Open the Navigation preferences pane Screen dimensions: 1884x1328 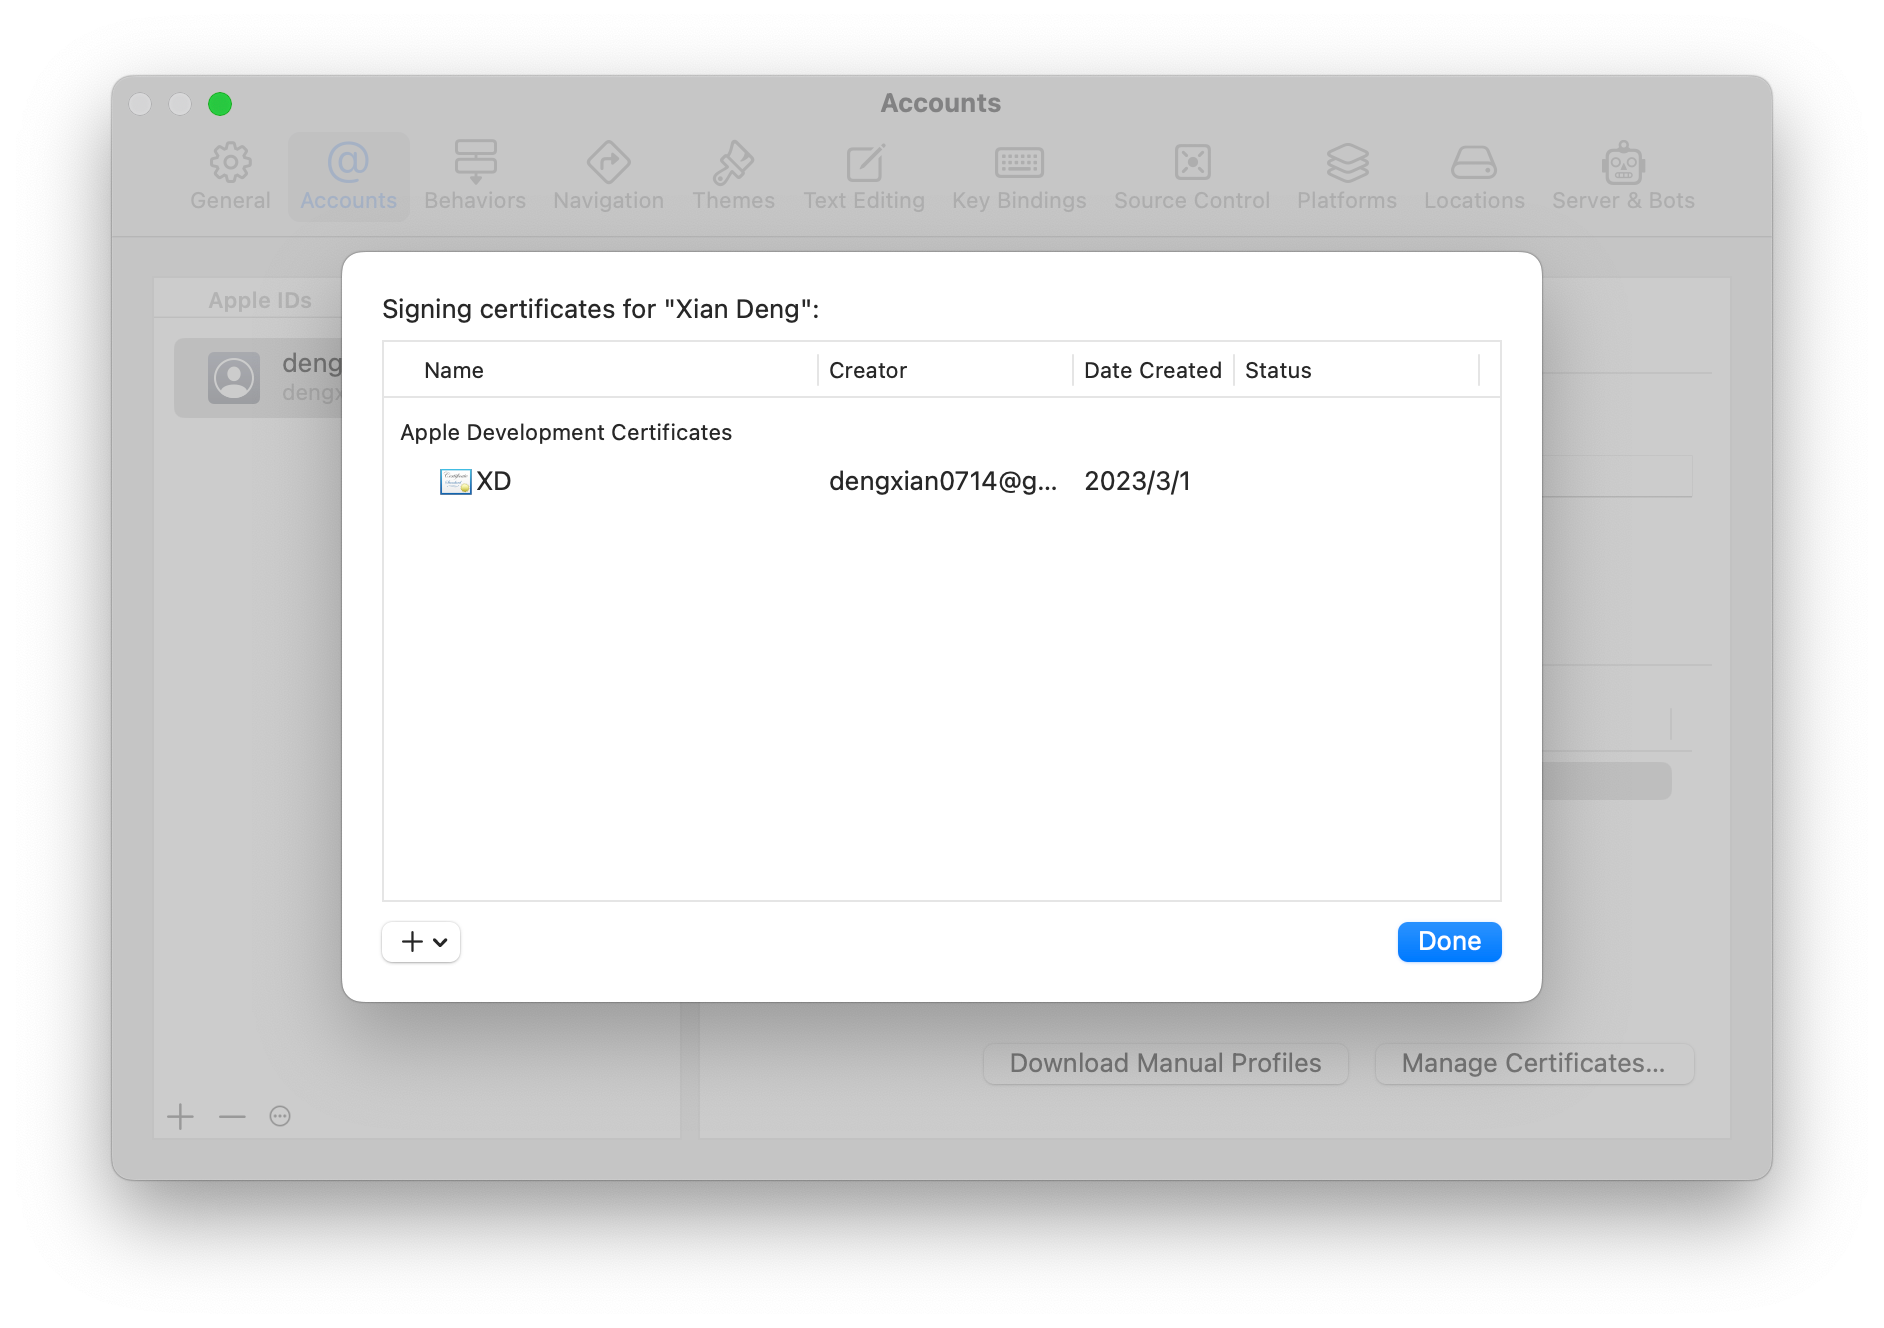[608, 176]
